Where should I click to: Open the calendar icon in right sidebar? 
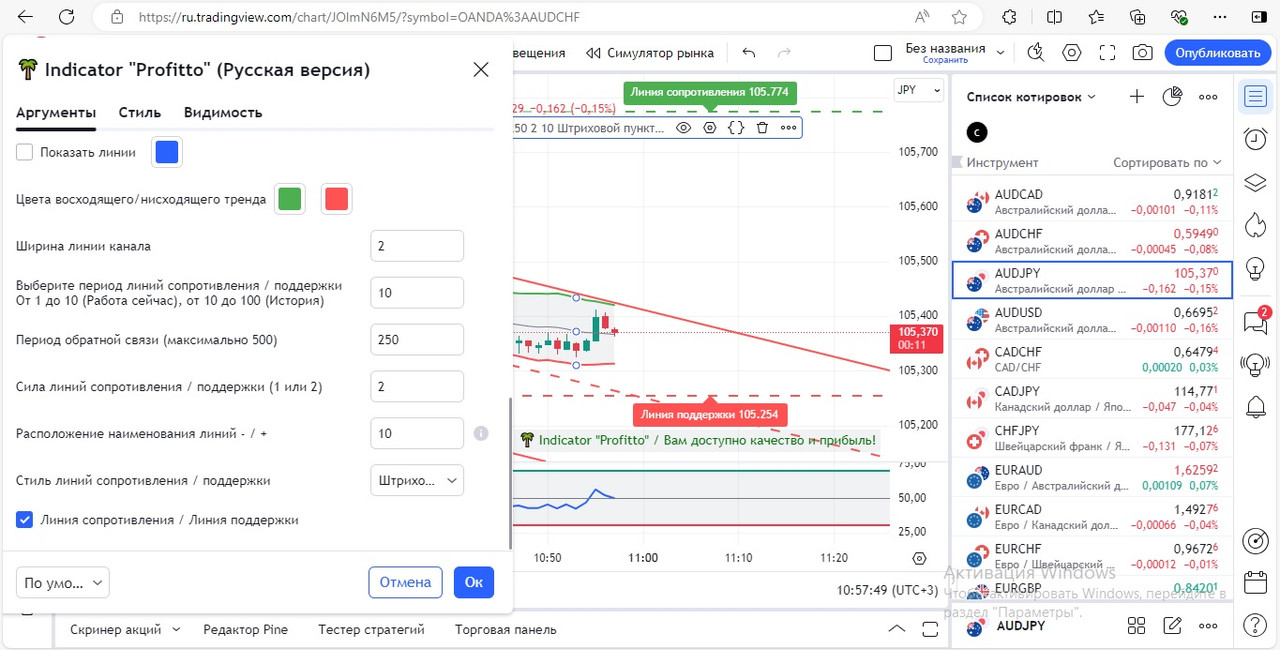[1255, 583]
